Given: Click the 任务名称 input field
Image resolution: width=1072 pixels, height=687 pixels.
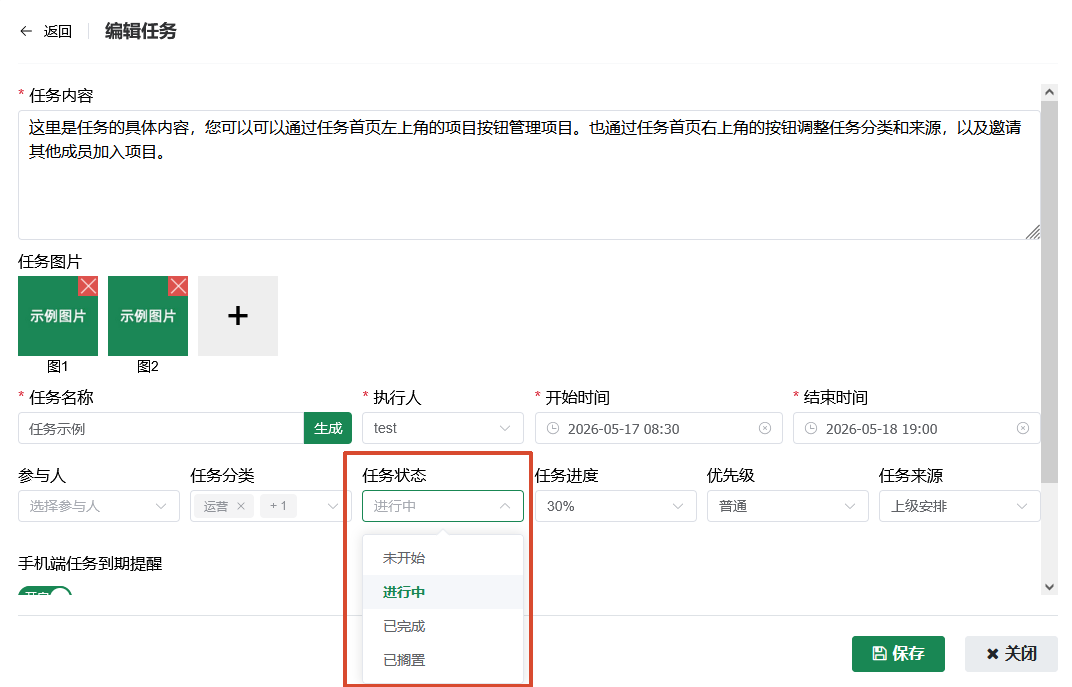Looking at the screenshot, I should tap(161, 428).
